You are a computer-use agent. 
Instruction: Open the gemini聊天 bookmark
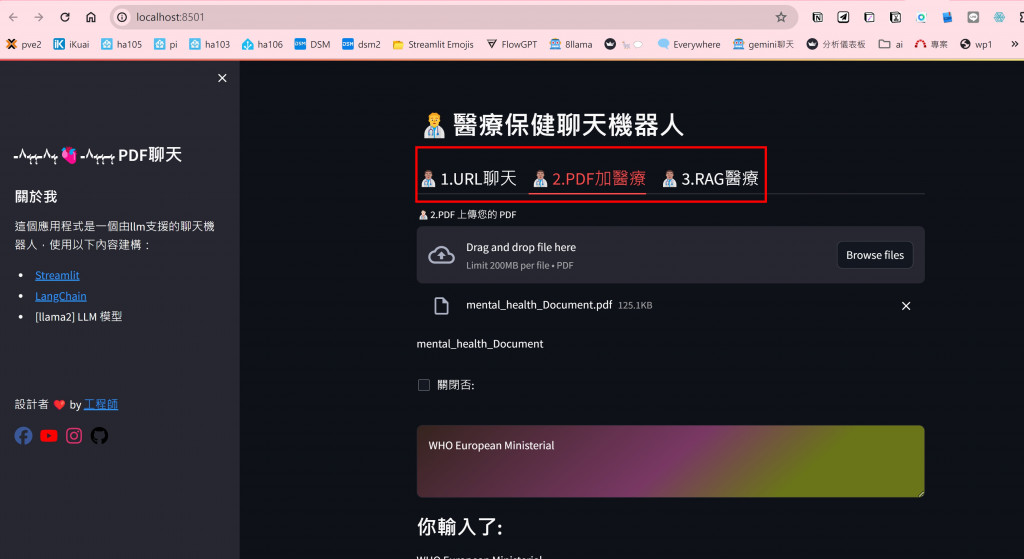(x=763, y=44)
